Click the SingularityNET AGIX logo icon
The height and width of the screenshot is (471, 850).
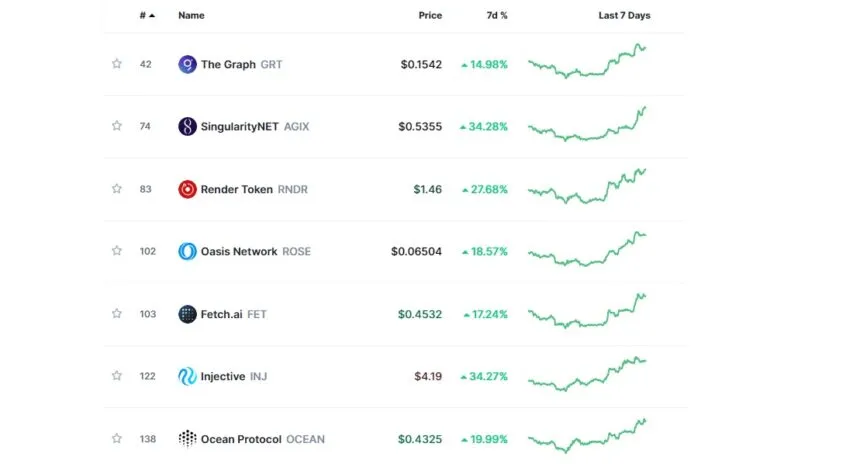tap(187, 126)
